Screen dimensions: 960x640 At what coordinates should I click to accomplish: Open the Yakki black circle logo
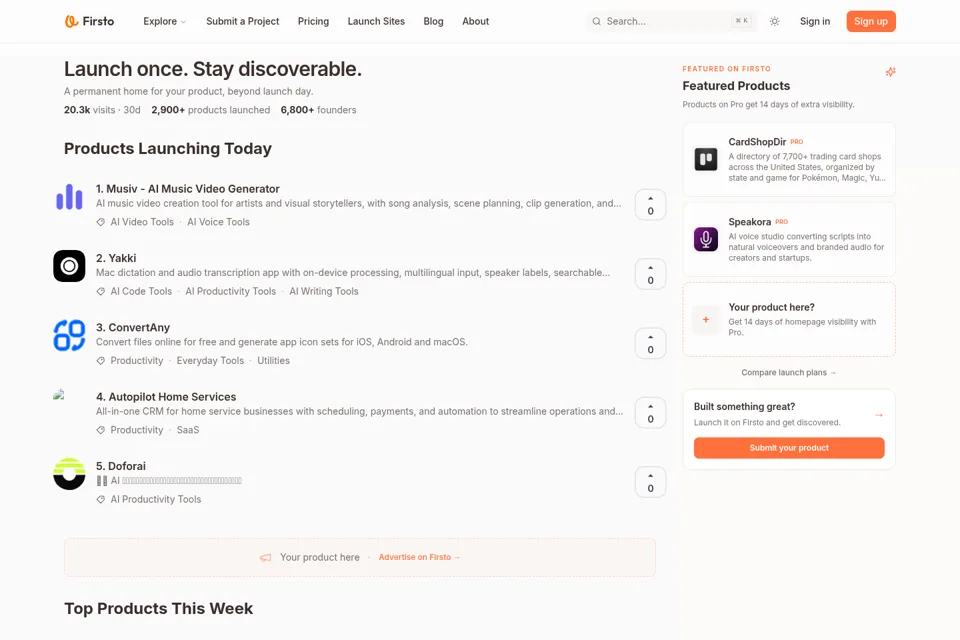tap(69, 266)
